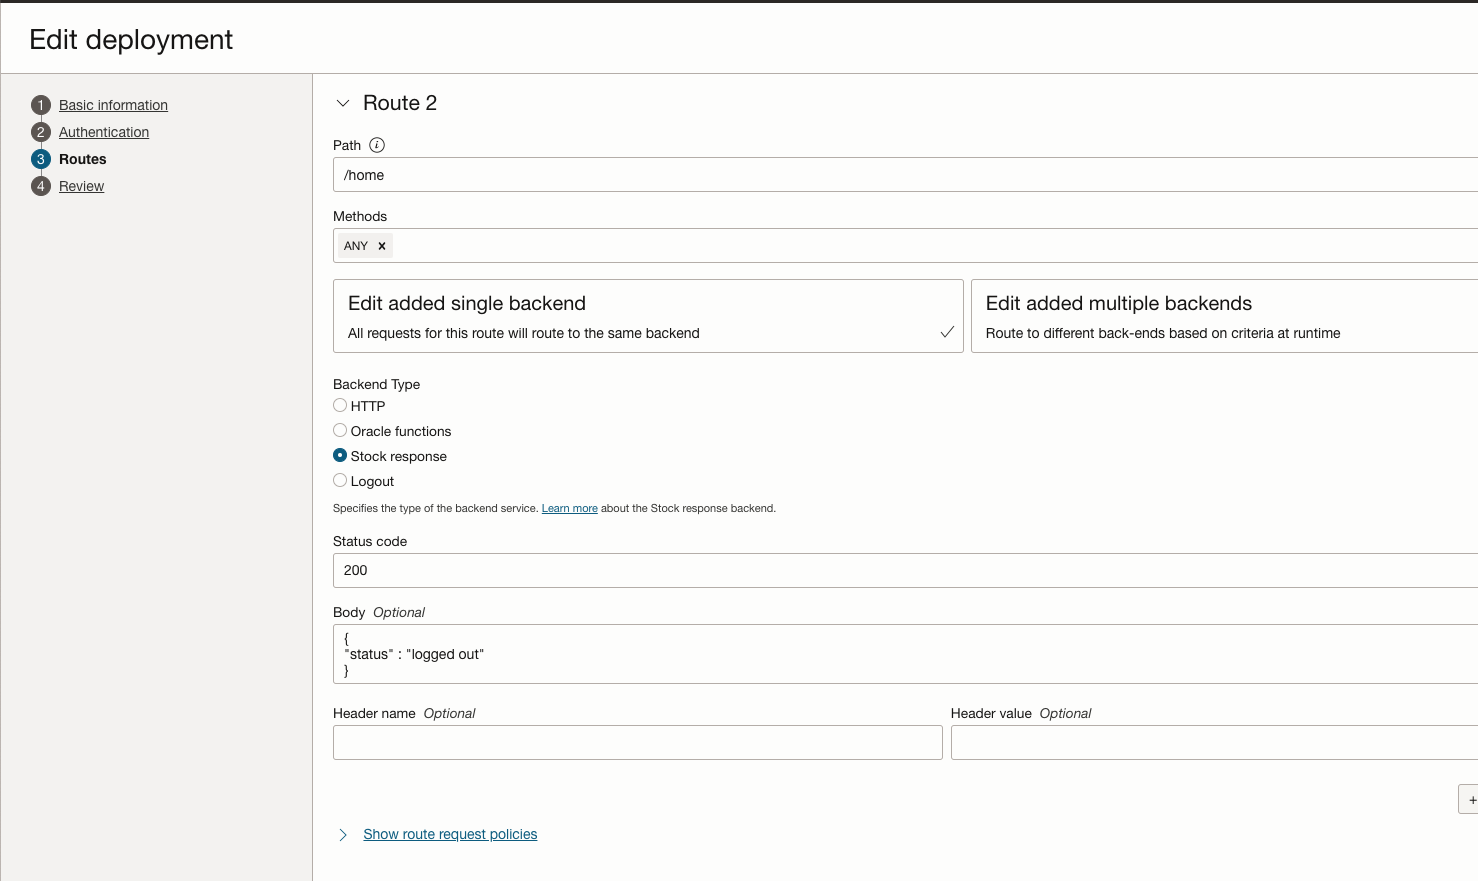Viewport: 1478px width, 881px height.
Task: Click step 2 circle icon
Action: tap(41, 132)
